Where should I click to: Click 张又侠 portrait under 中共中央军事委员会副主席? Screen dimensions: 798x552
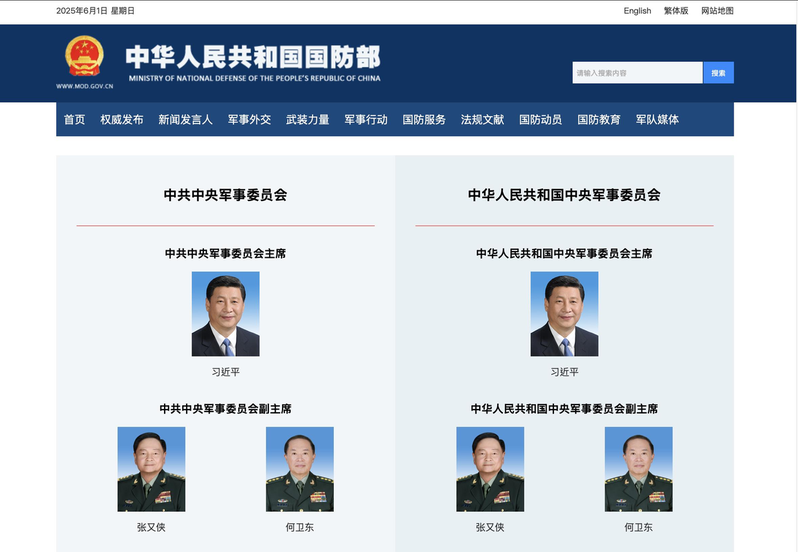pos(151,469)
